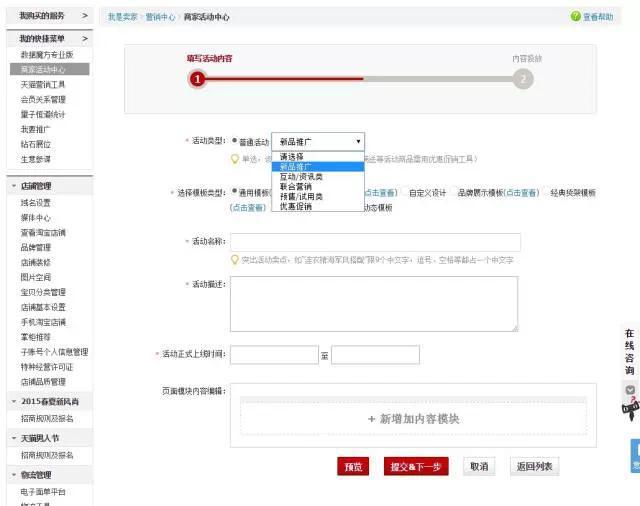Click the lightbulb tip icon under 活动名称
640x506 pixels.
(x=235, y=260)
